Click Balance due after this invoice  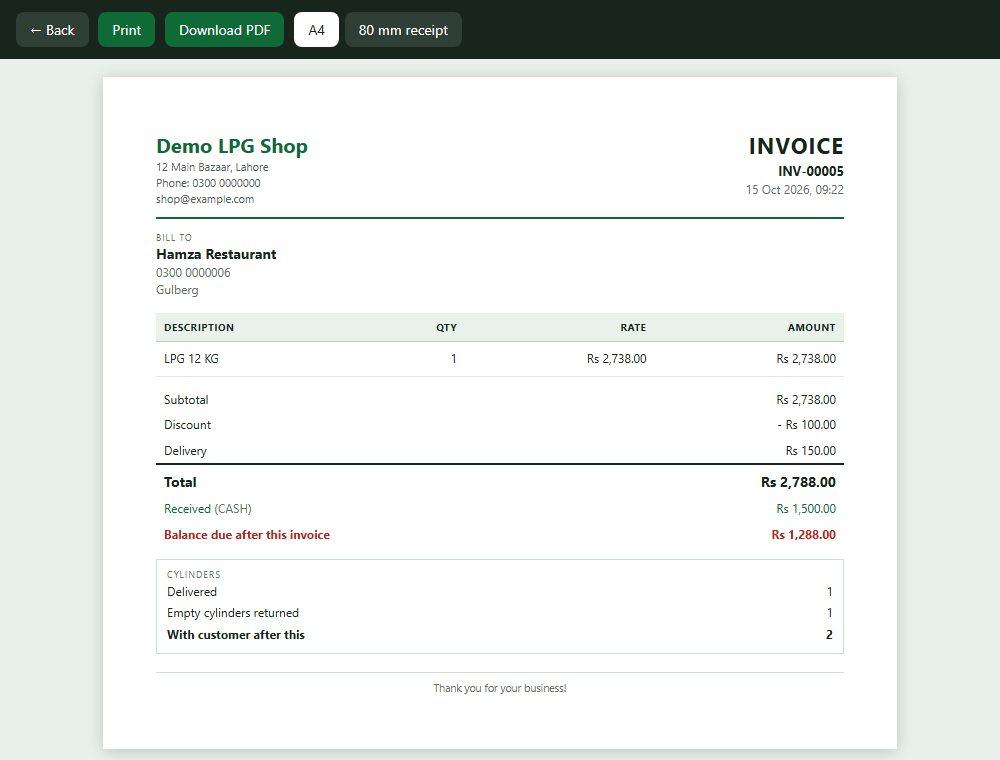(247, 535)
